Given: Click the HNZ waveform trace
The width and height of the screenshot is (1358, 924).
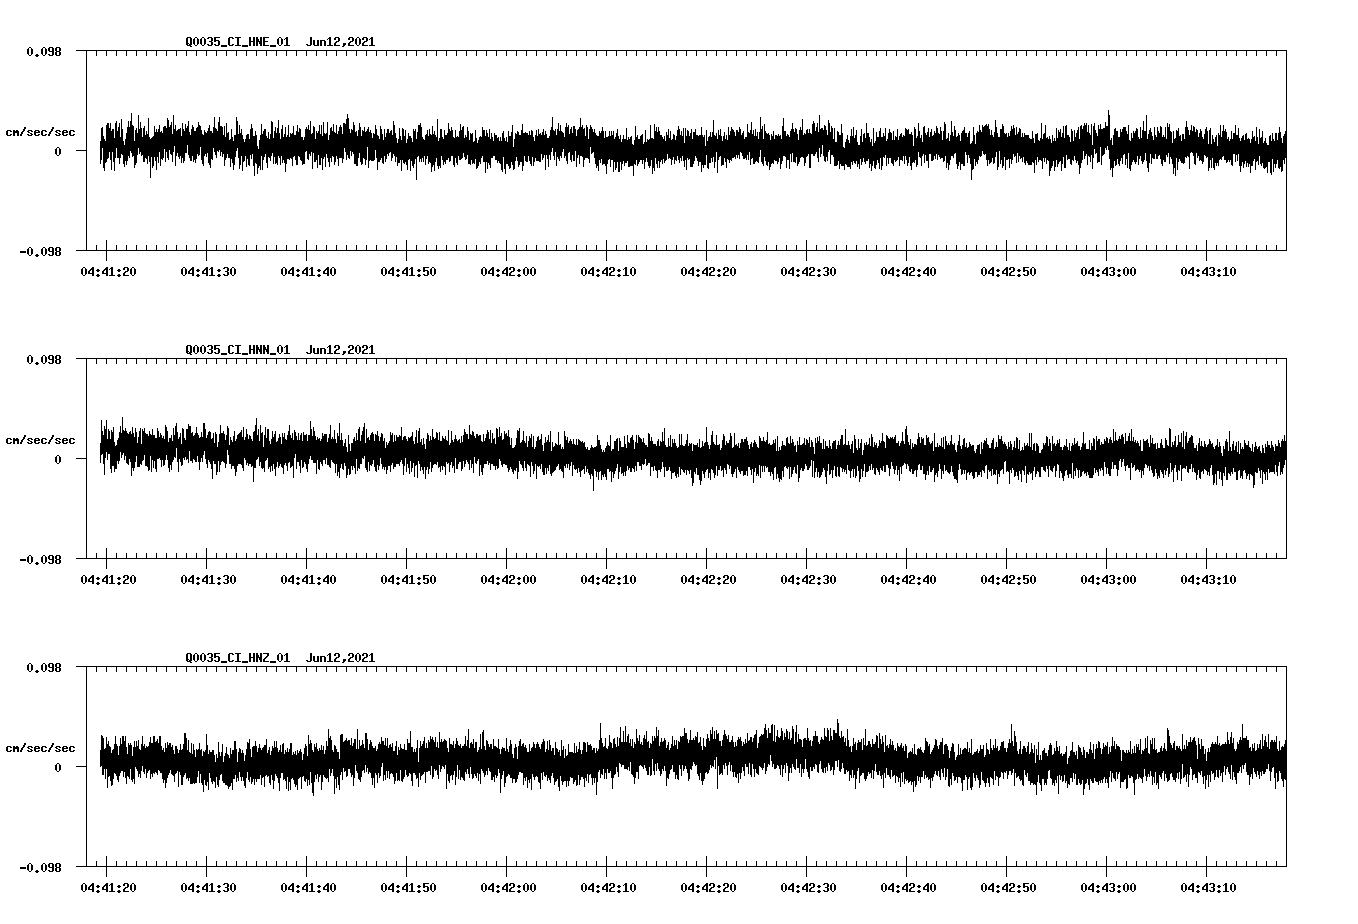Looking at the screenshot, I should (x=693, y=758).
